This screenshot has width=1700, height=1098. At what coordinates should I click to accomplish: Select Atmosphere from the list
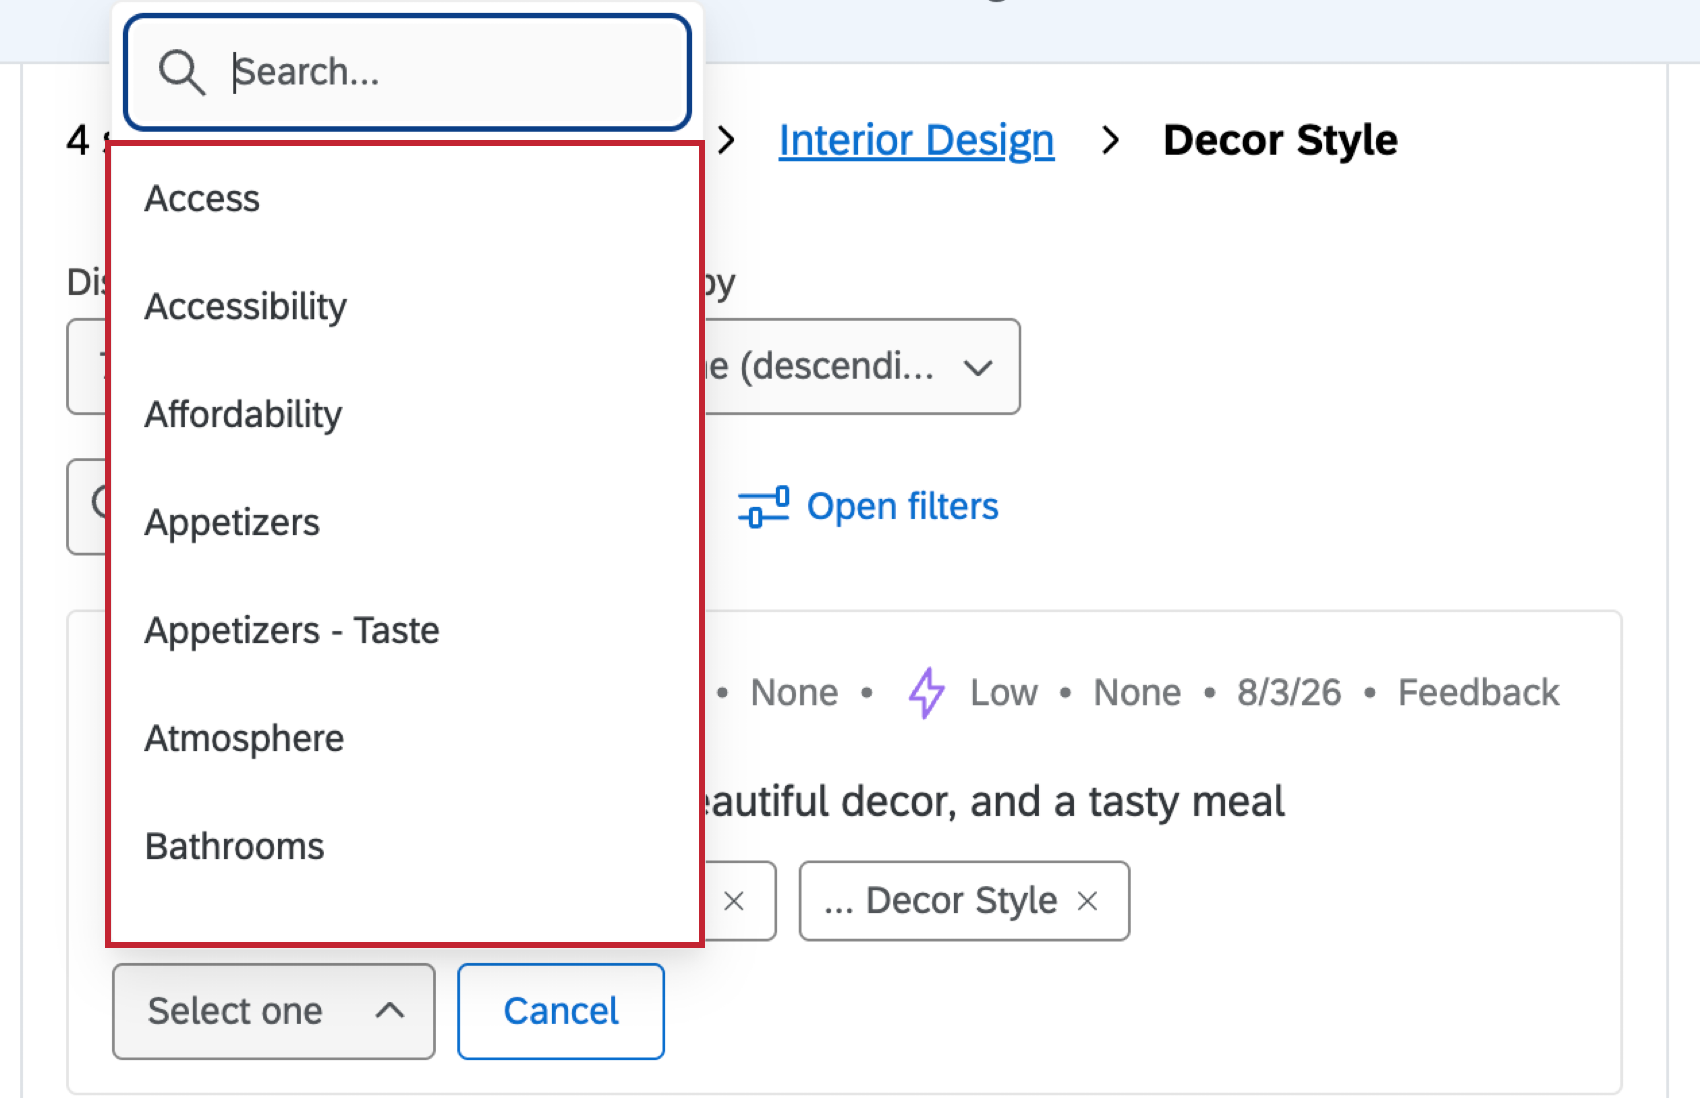(405, 739)
